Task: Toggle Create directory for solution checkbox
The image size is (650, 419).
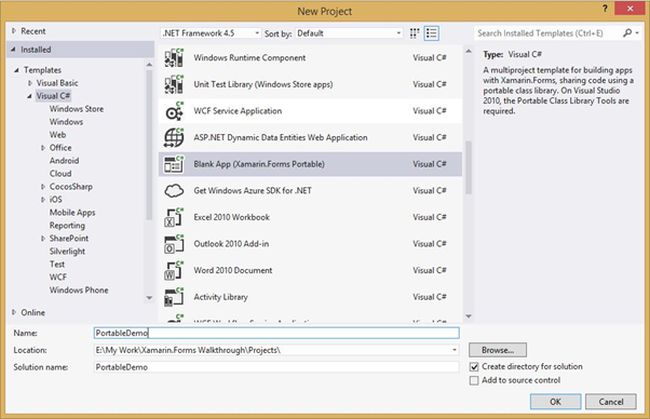Action: (x=474, y=367)
